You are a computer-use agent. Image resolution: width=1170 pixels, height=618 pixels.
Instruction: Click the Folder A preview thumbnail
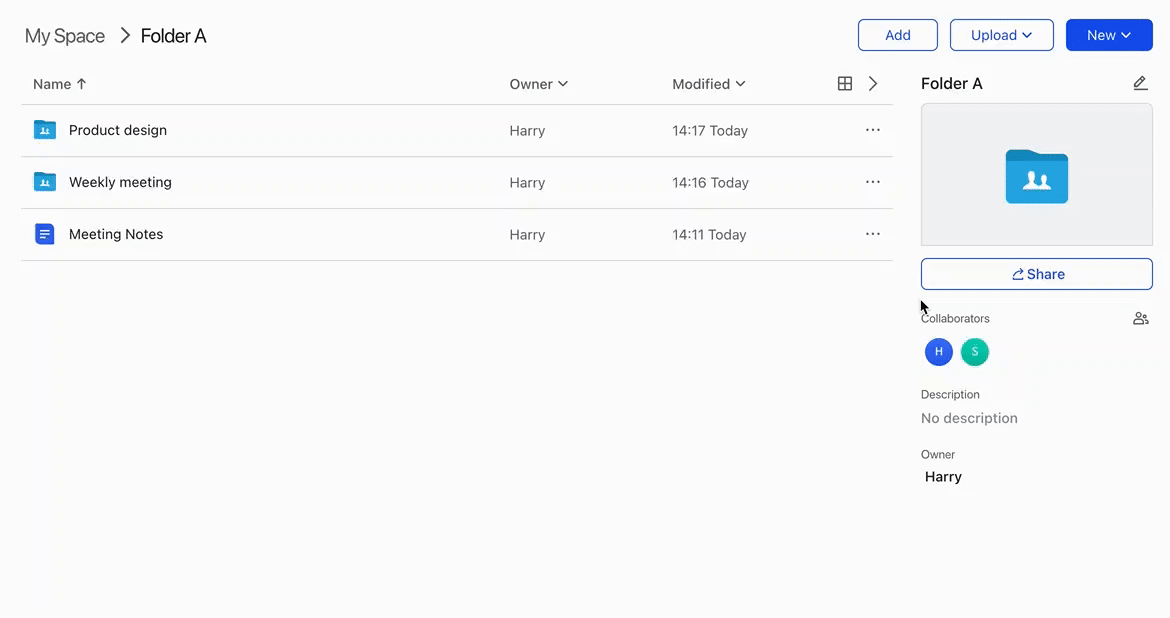coord(1036,175)
